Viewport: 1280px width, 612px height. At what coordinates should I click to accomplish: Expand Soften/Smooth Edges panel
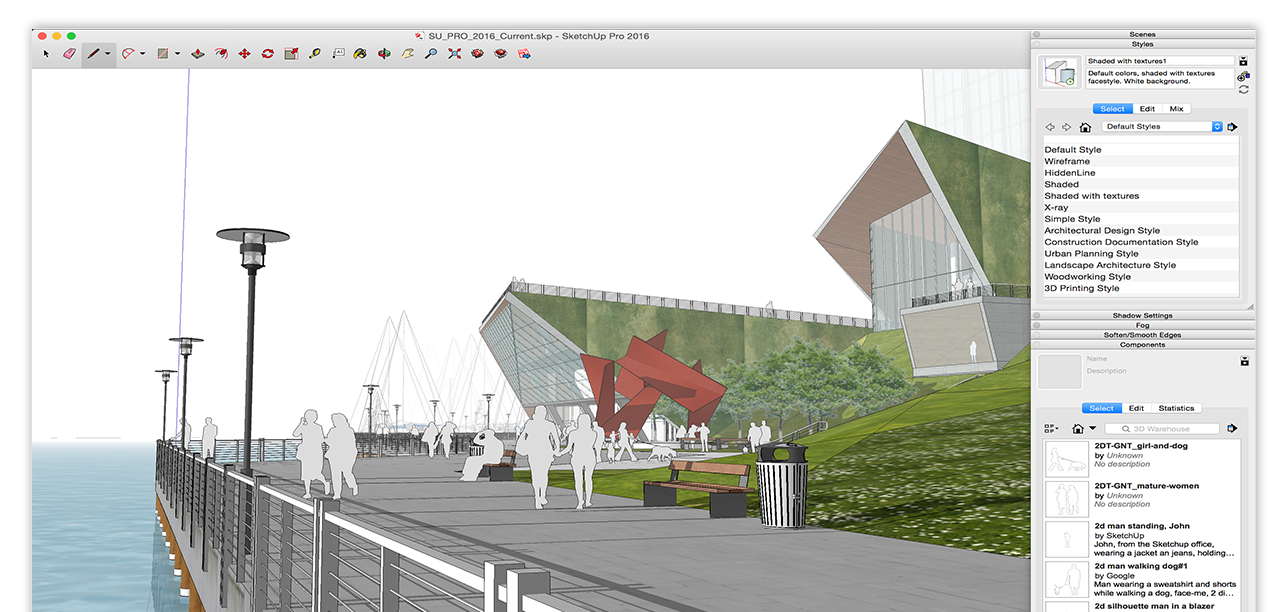1142,335
